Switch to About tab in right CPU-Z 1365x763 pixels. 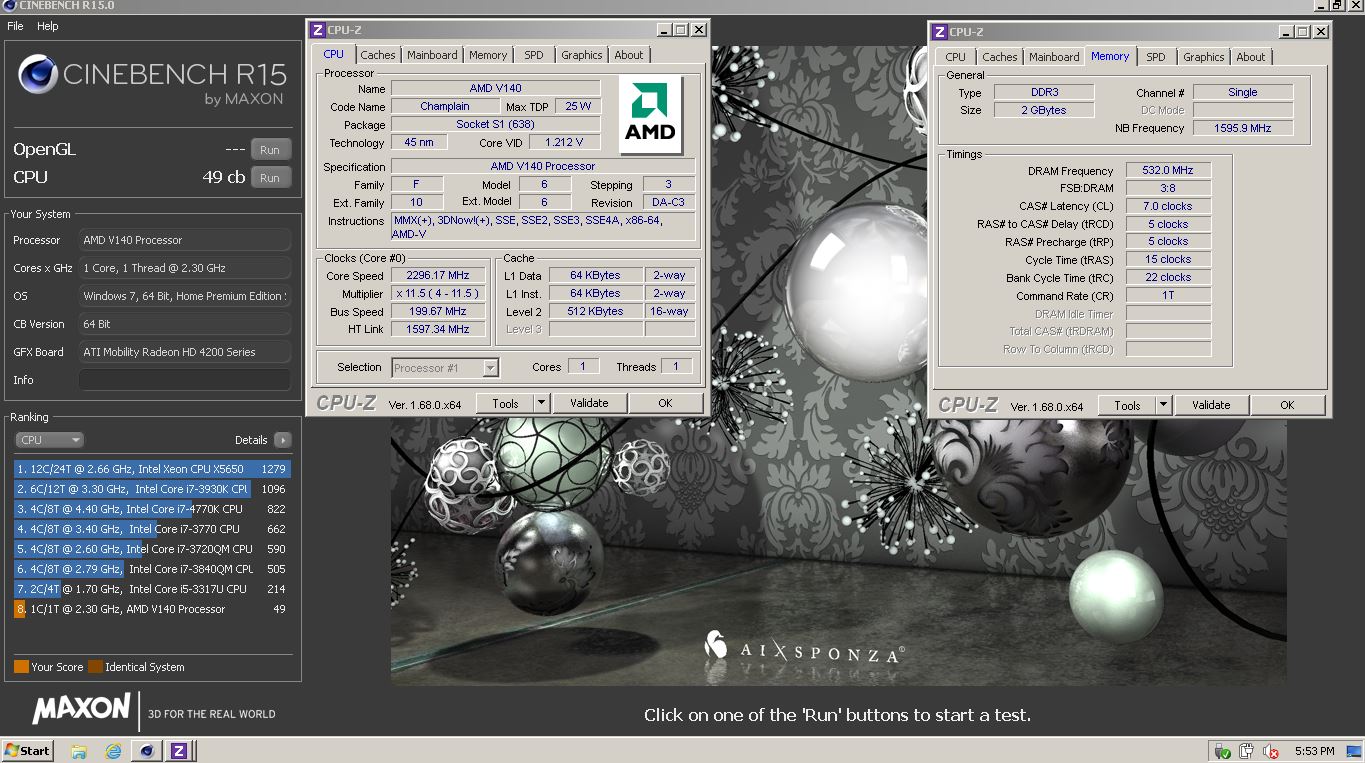[1251, 57]
